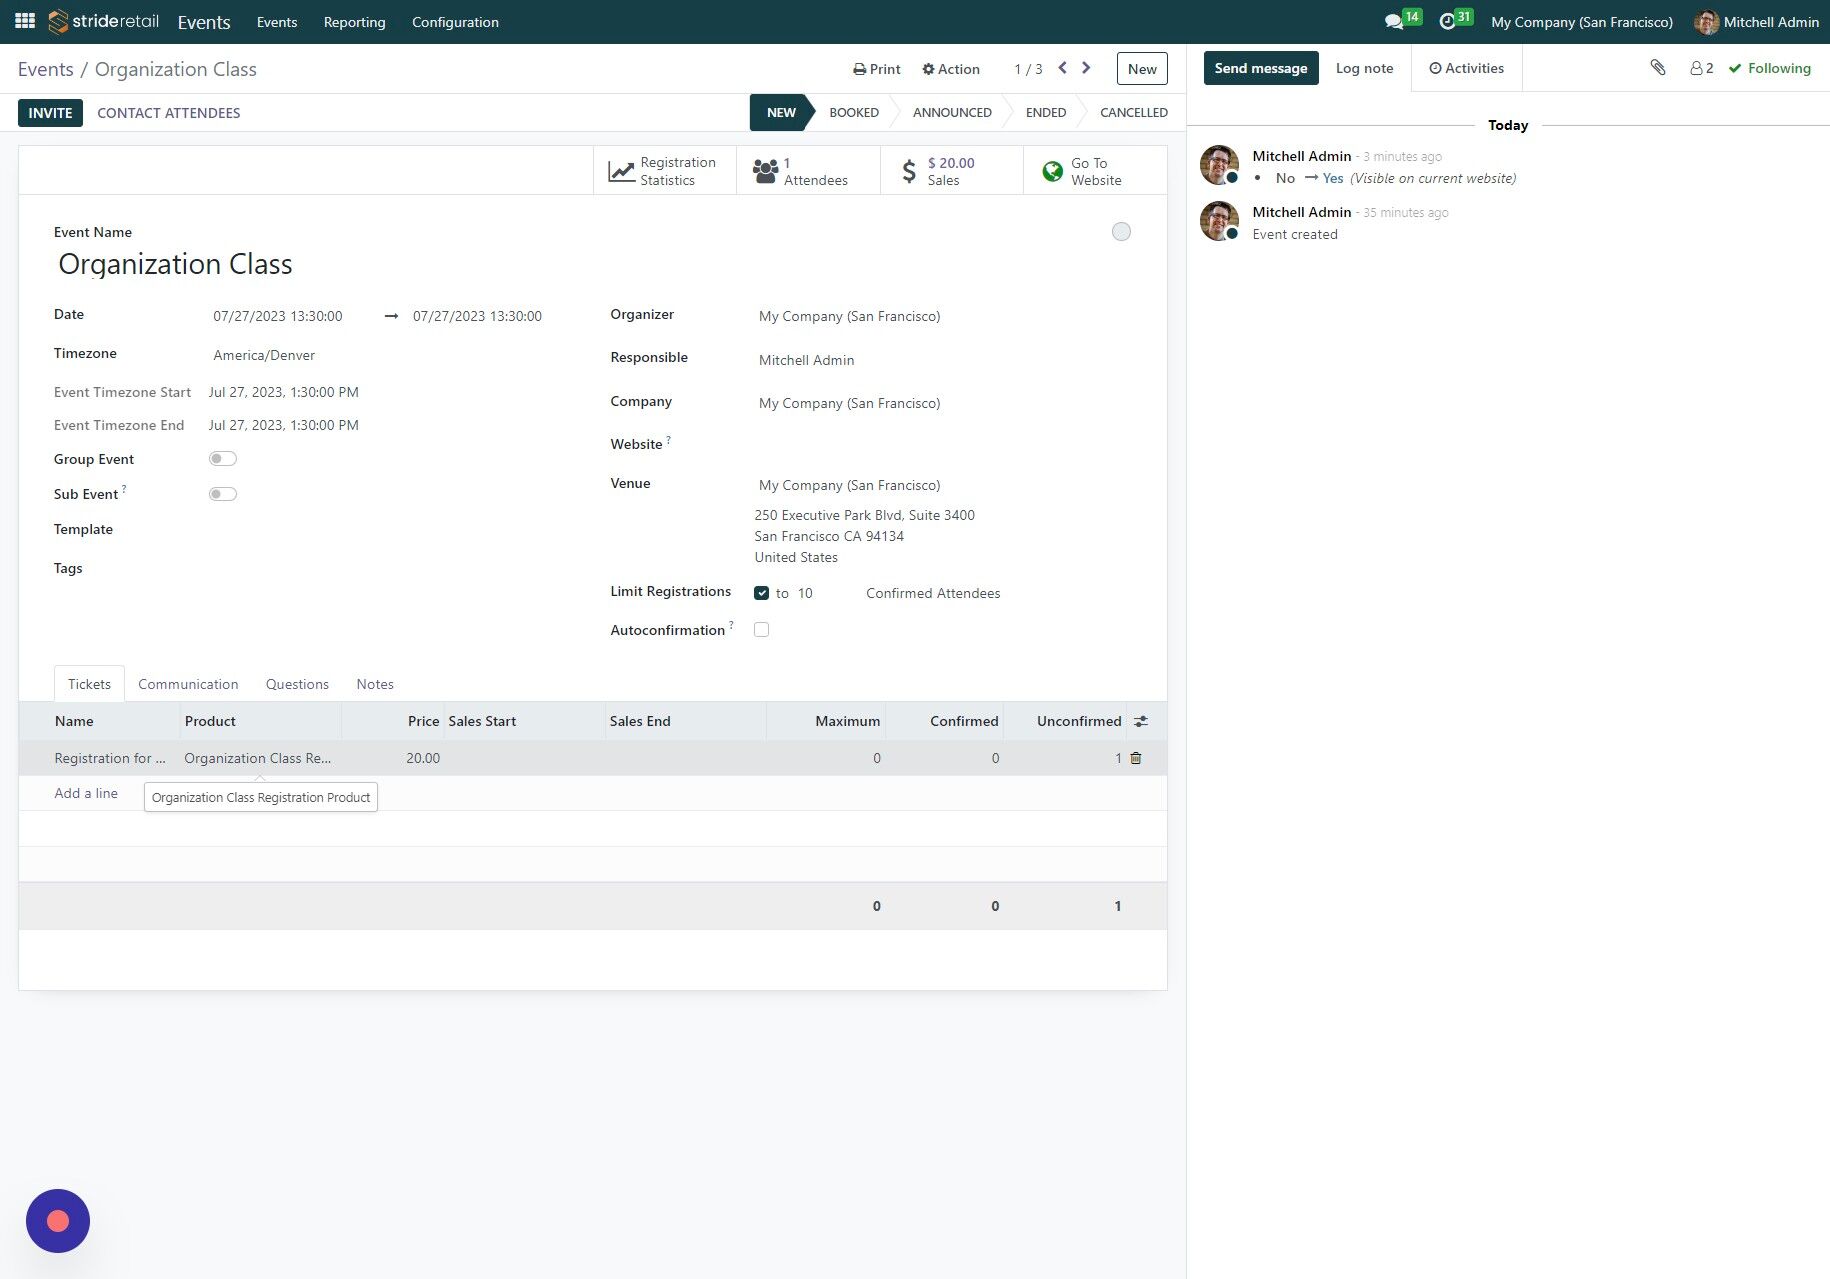This screenshot has width=1830, height=1279.
Task: Open the Company field dropdown
Action: click(942, 403)
